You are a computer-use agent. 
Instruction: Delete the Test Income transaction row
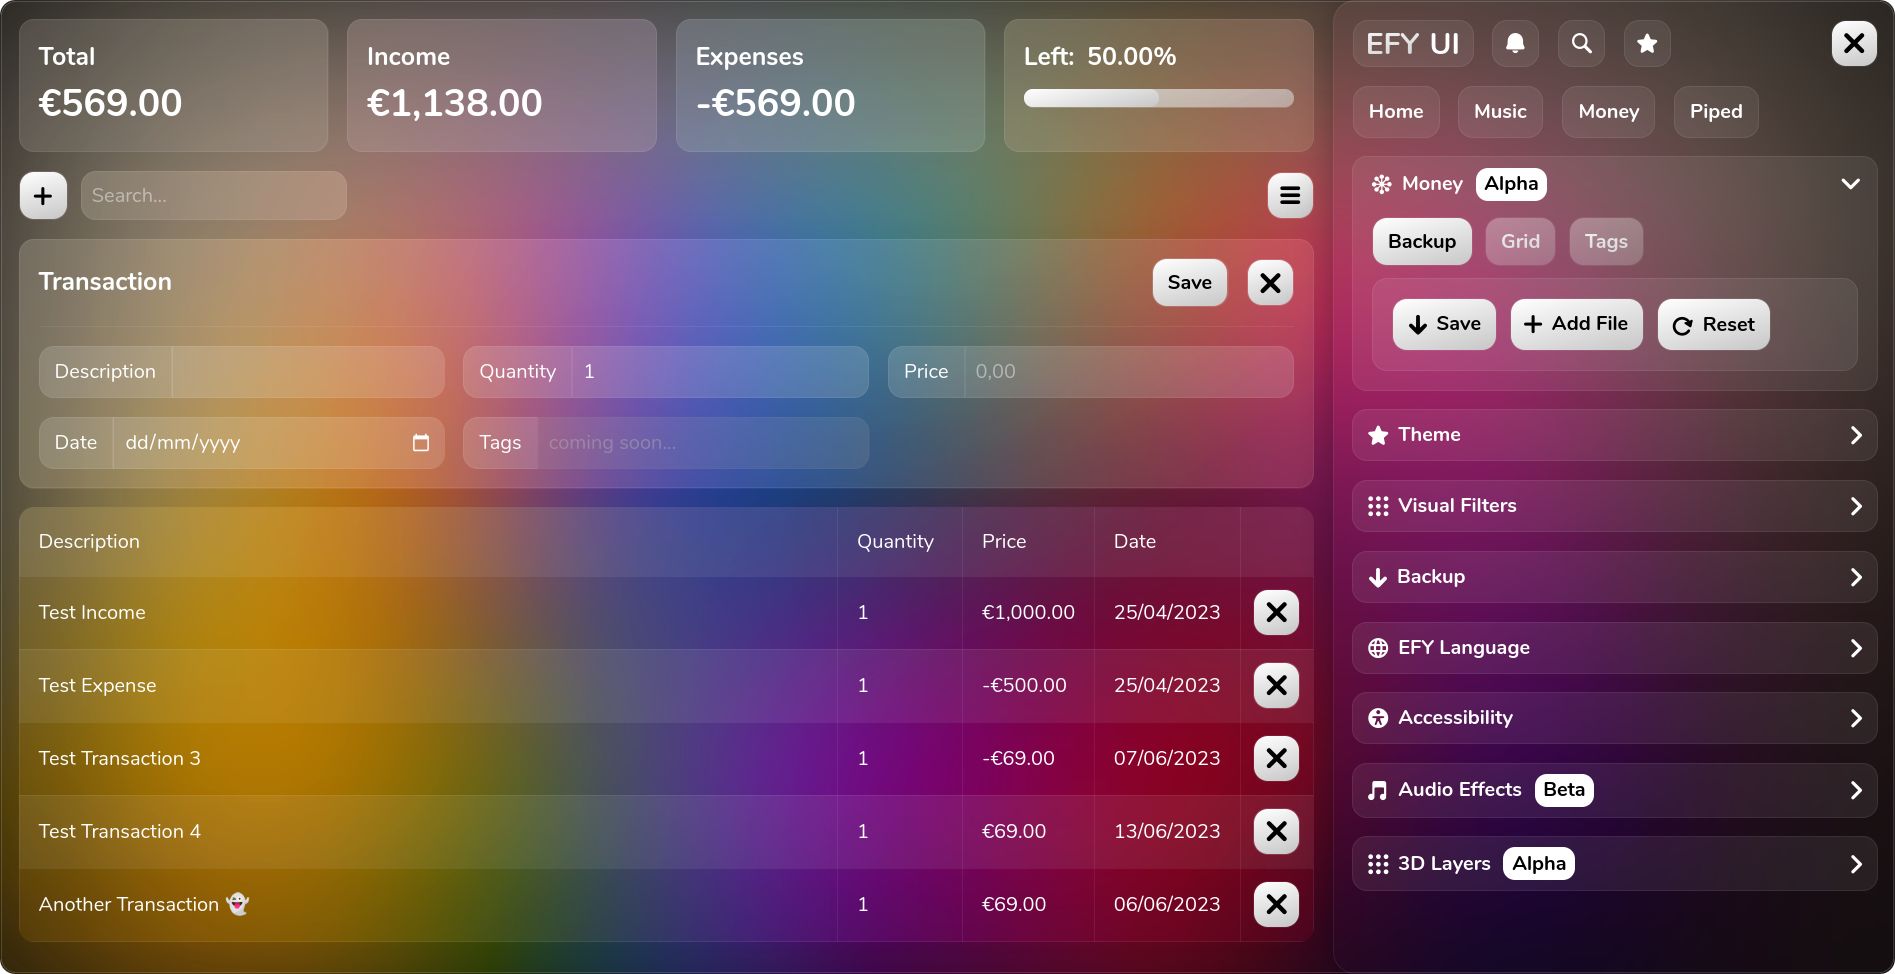(1275, 612)
